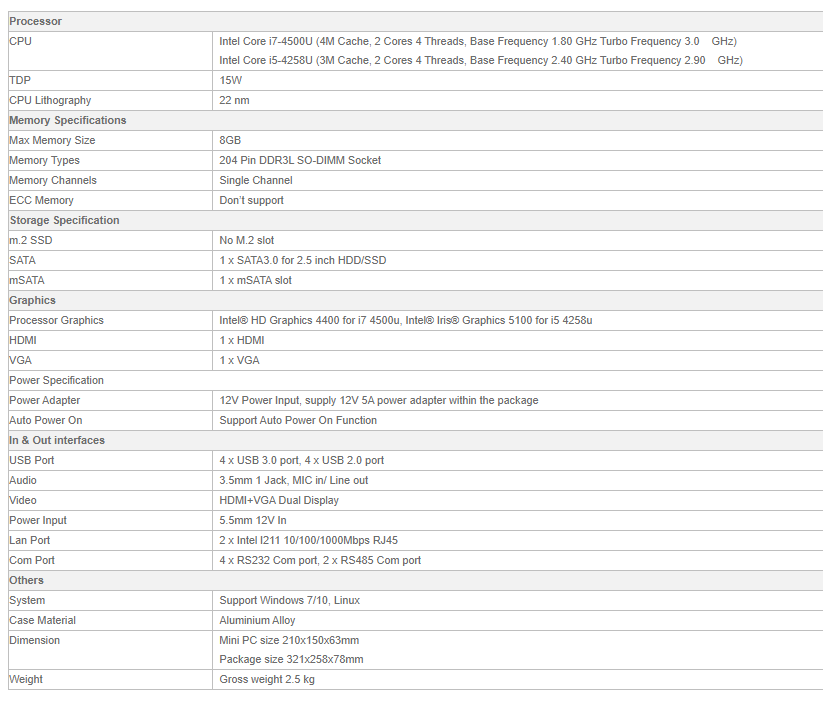
Task: Click the CPU Lithography 22 nm value
Action: [234, 100]
